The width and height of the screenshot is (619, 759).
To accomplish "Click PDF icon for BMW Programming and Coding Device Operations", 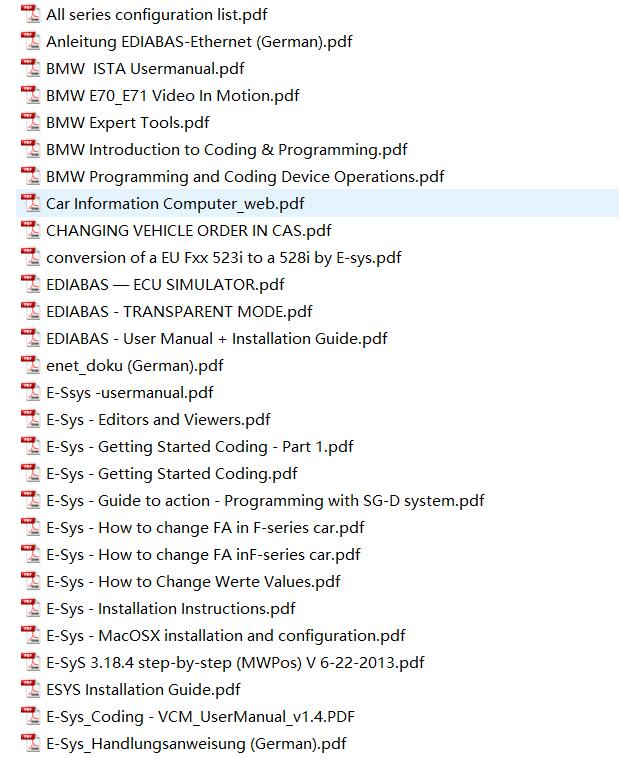I will coord(30,177).
